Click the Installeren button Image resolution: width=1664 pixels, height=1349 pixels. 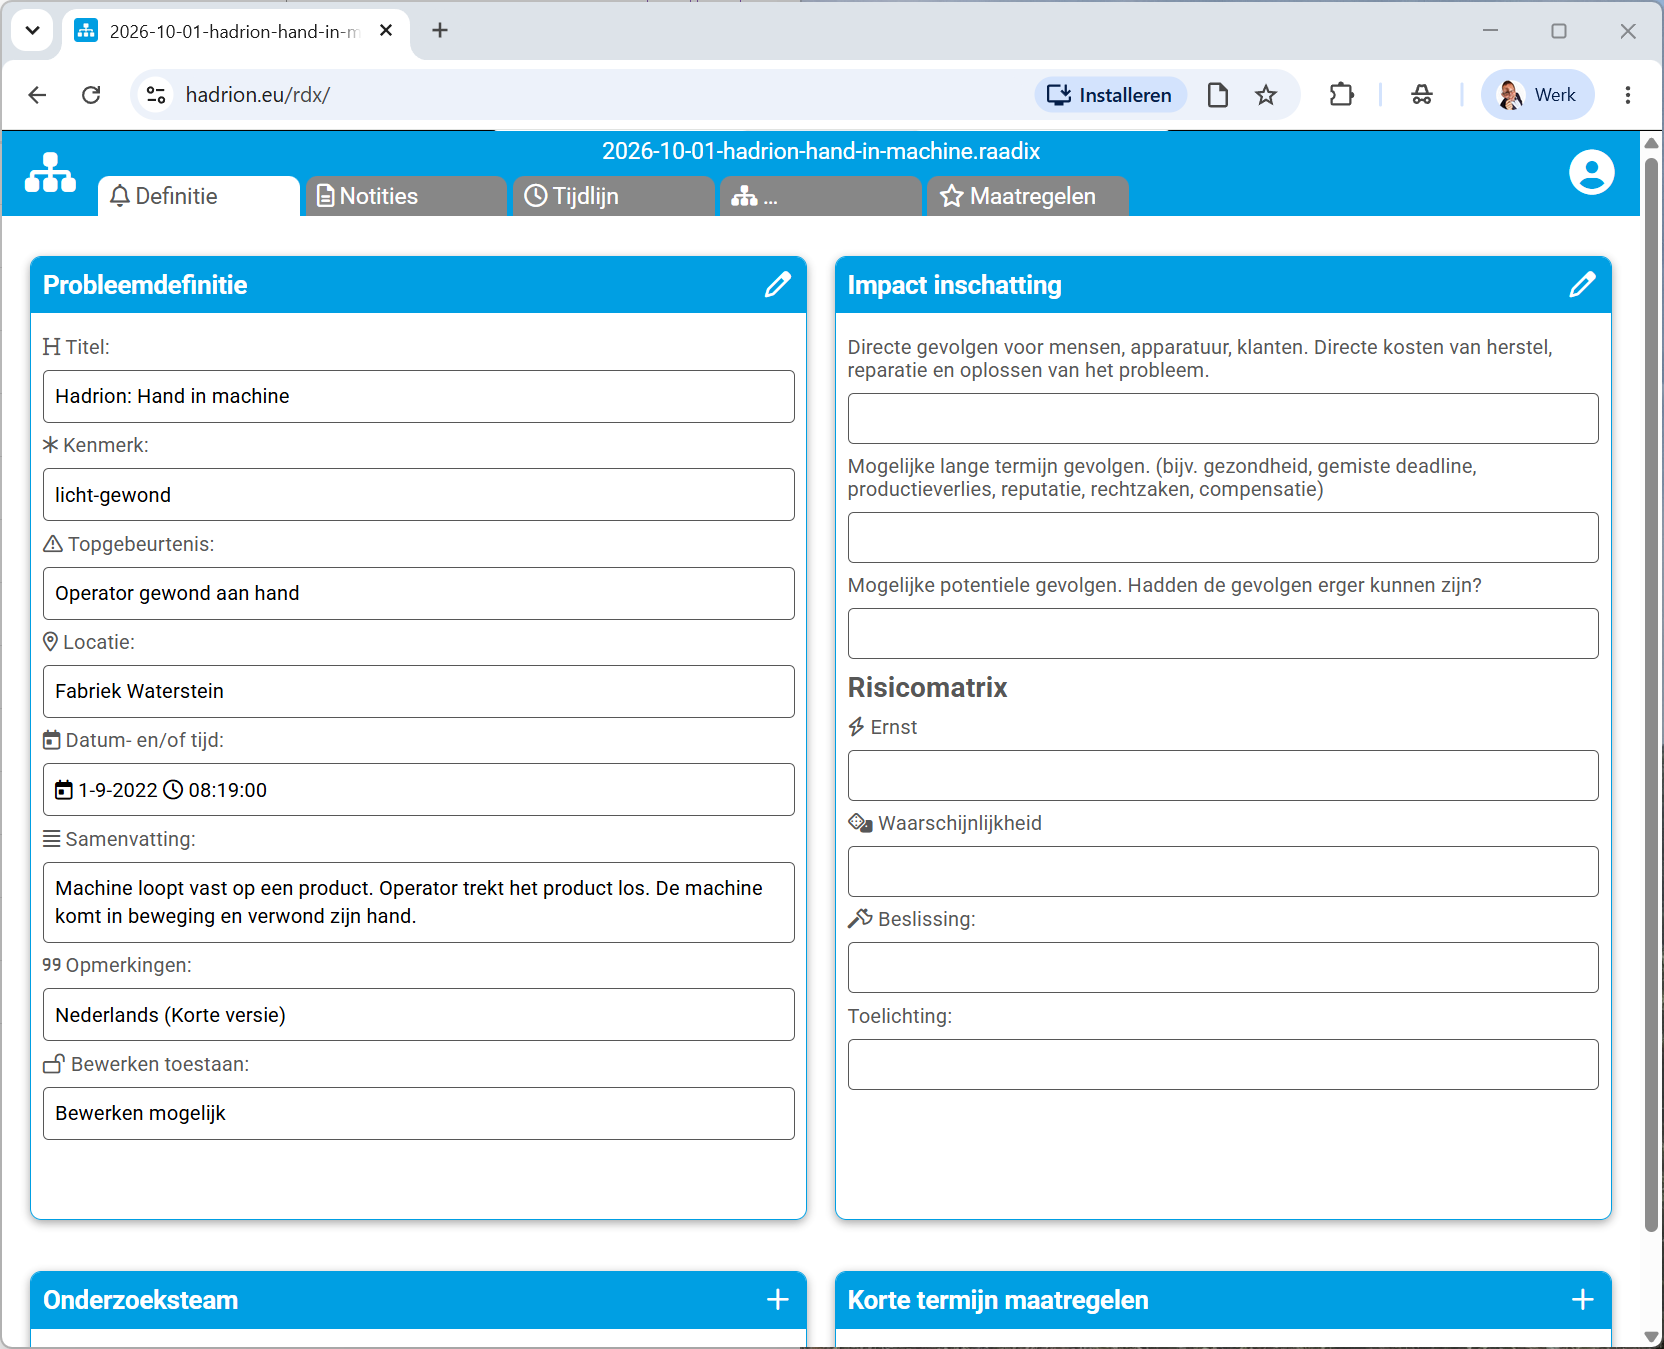1110,95
